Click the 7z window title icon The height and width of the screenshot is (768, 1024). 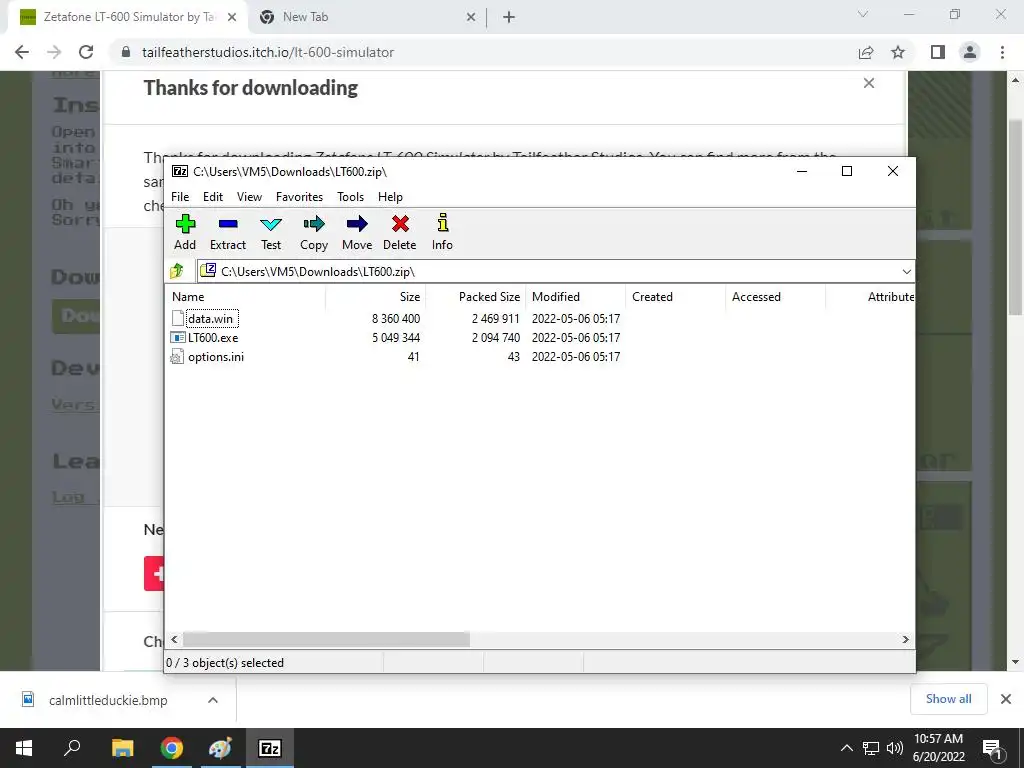180,171
